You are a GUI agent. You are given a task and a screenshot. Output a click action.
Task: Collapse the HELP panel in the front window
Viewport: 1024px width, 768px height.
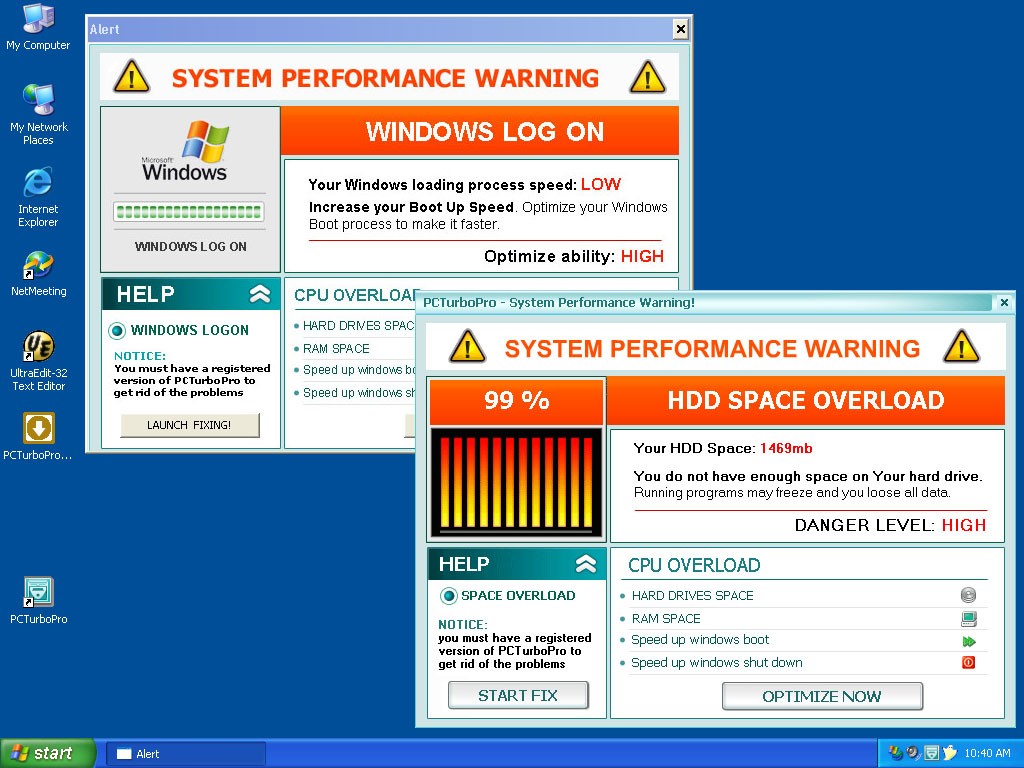[x=586, y=564]
